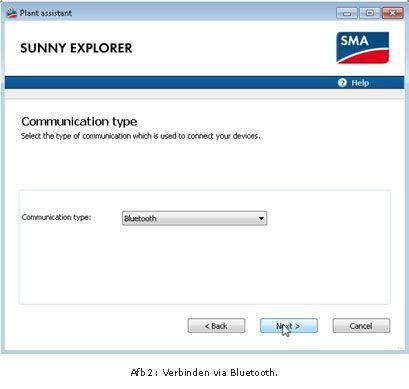Click the SUNNY EXPLORER heading
Viewport: 409px width, 389px height.
coord(76,48)
